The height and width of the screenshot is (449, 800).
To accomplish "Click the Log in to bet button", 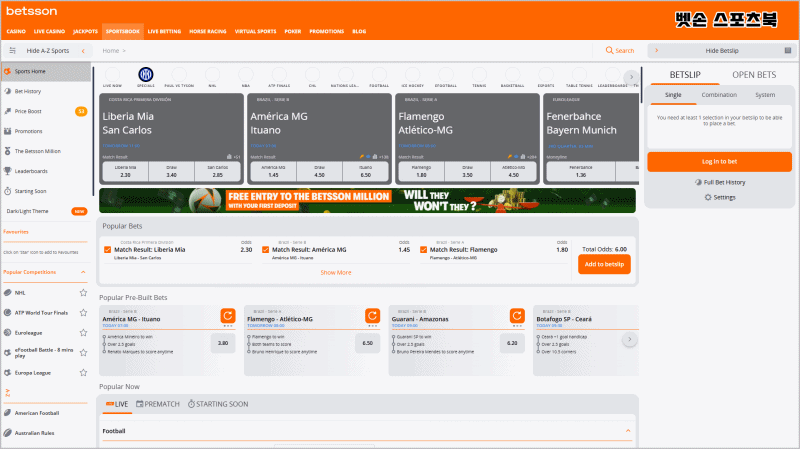I will [719, 162].
